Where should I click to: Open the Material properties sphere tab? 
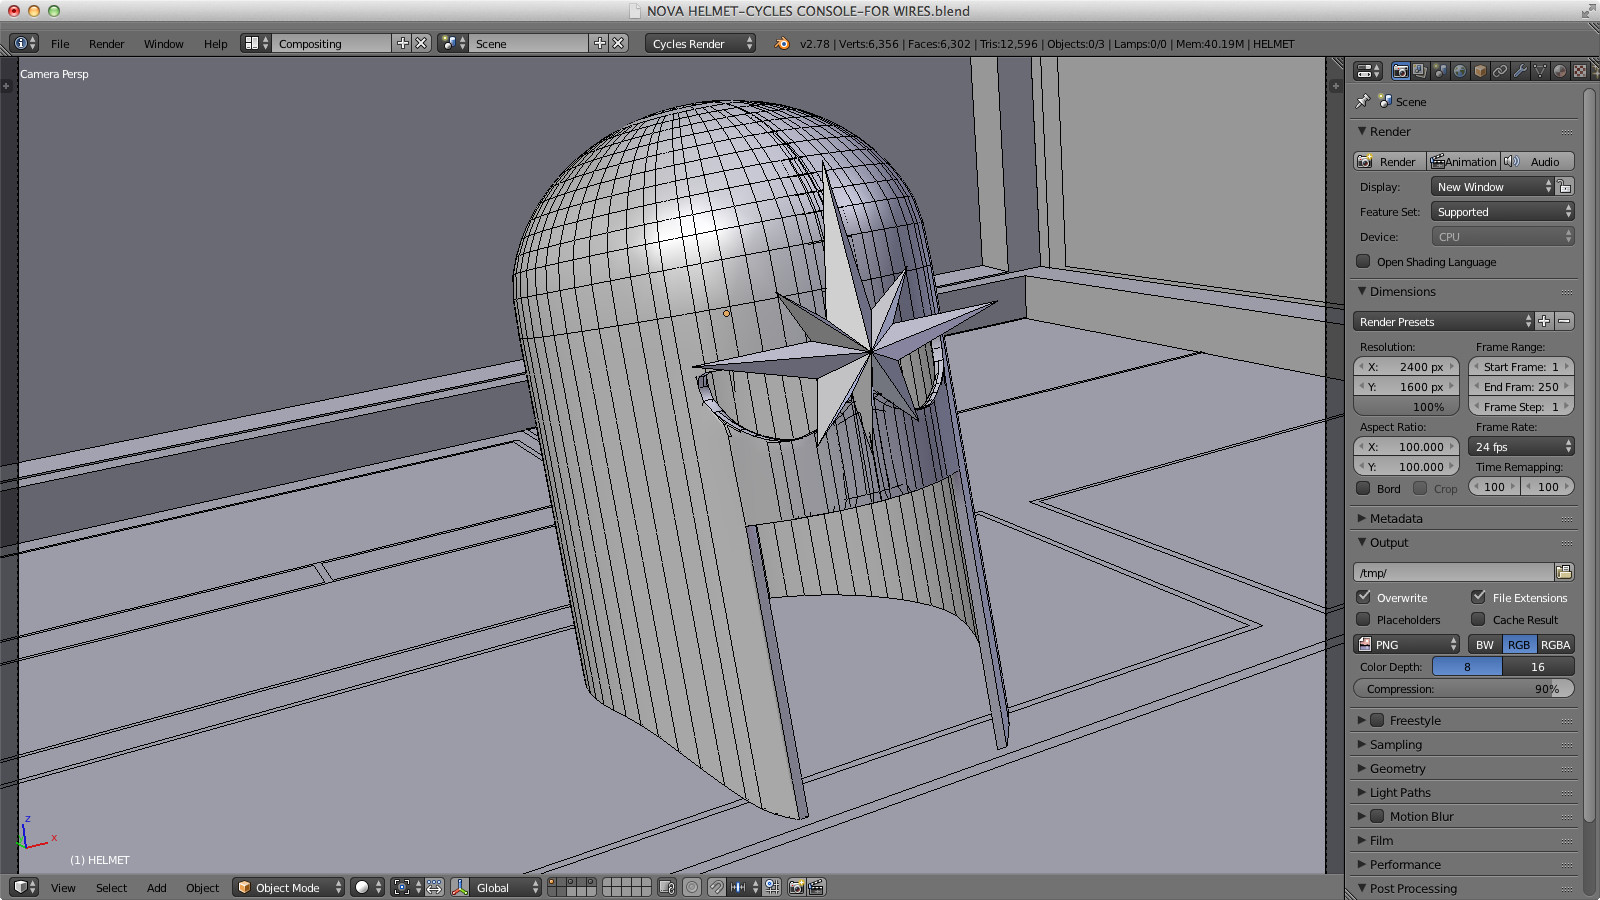click(x=1560, y=71)
